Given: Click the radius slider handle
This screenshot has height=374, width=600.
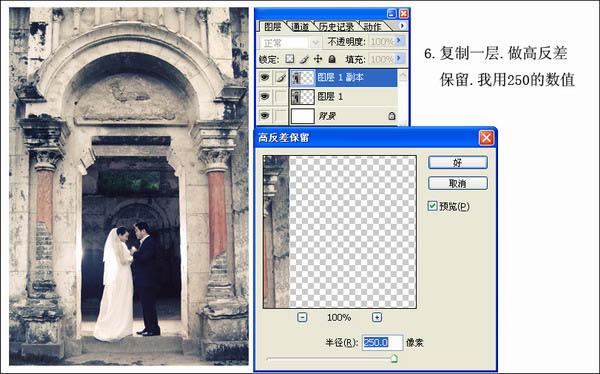Looking at the screenshot, I should click(x=394, y=359).
